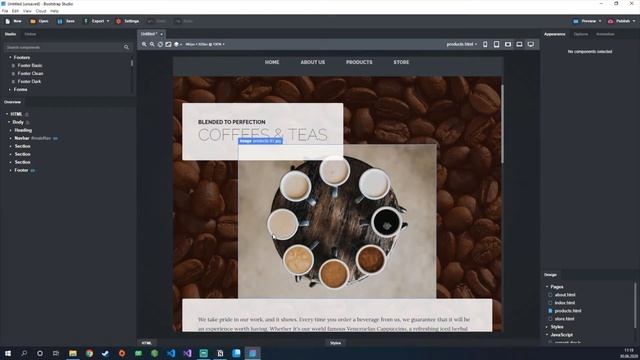The image size is (640, 360).
Task: Open the Styles bottom panel tab
Action: [335, 343]
